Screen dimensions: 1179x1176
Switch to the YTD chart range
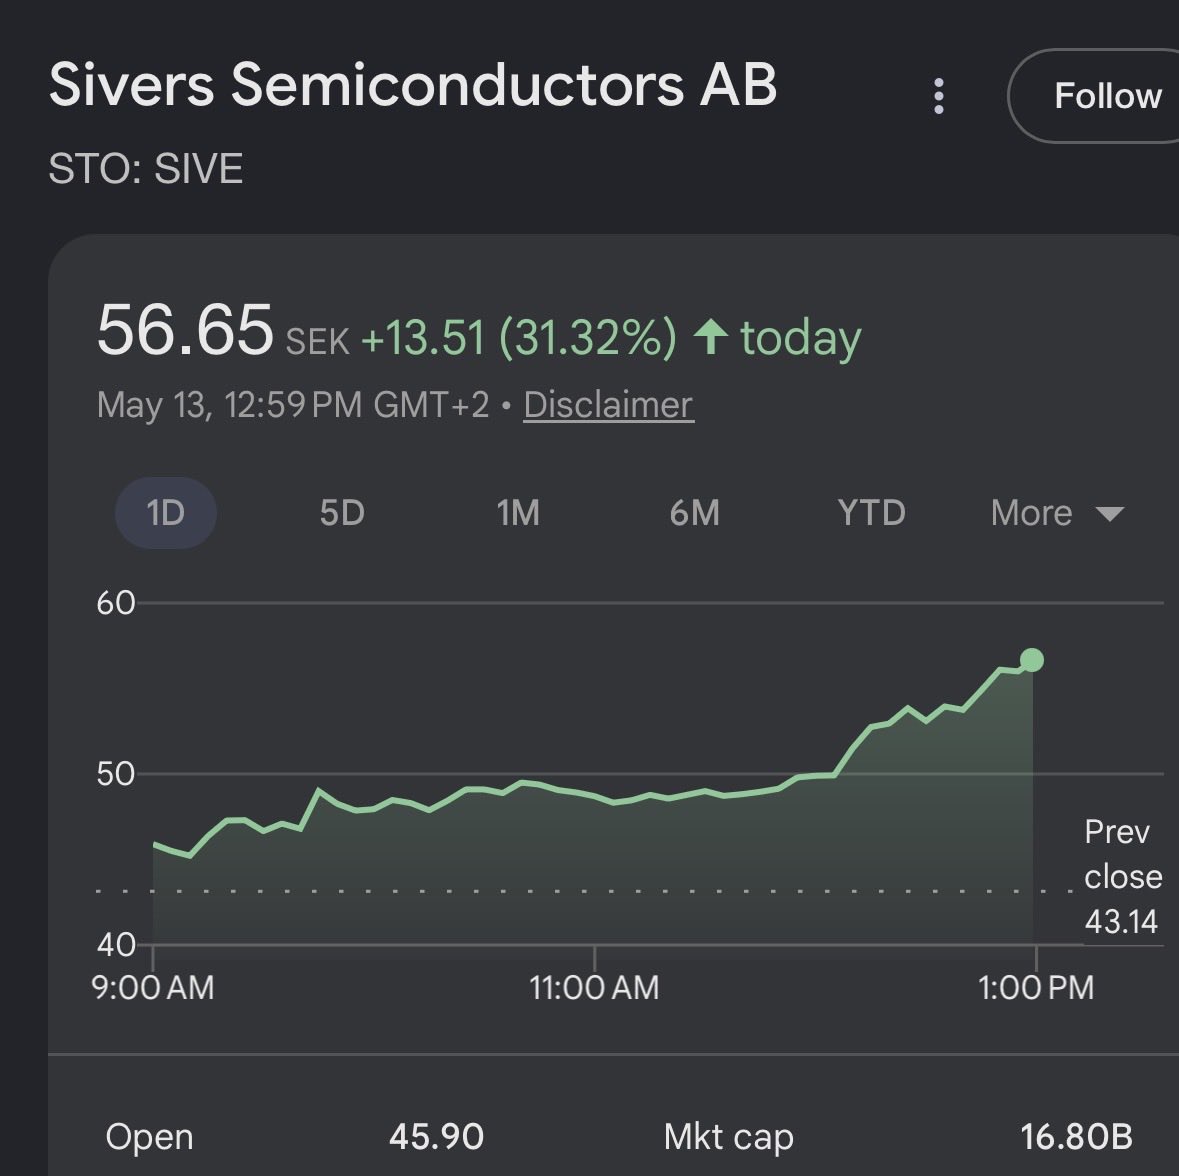click(871, 513)
